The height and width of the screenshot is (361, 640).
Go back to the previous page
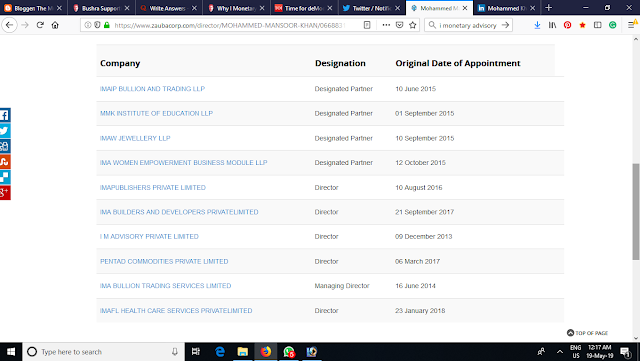tap(9, 25)
